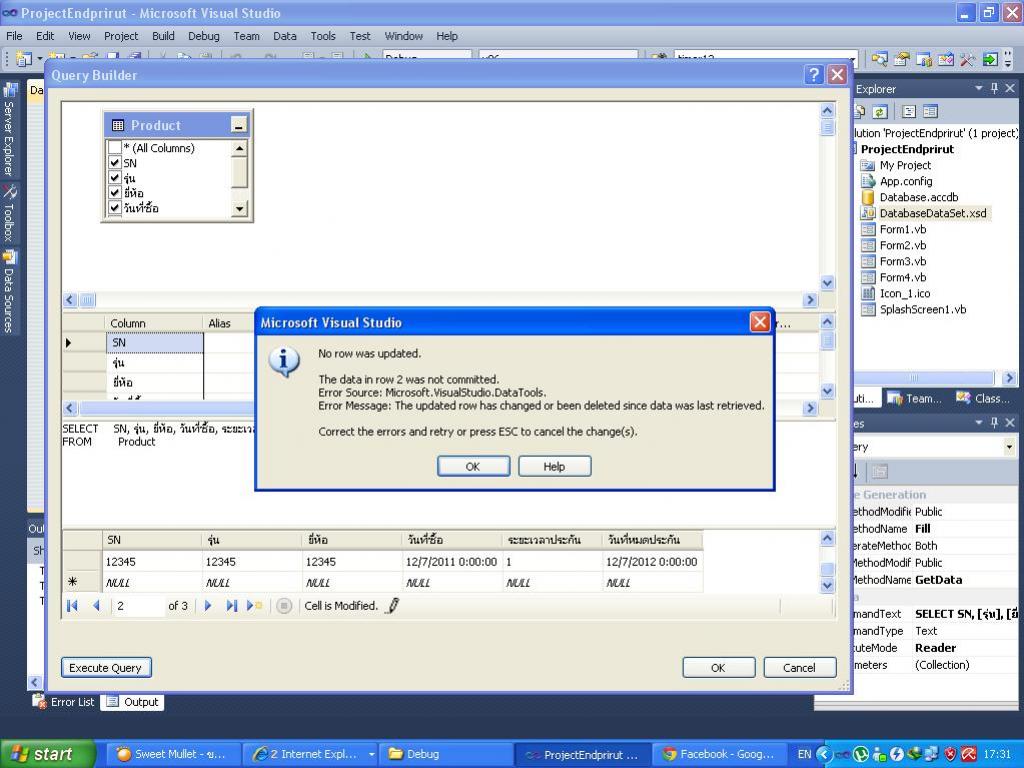The image size is (1024, 768).
Task: Open the Server Explorer side tab
Action: point(9,131)
